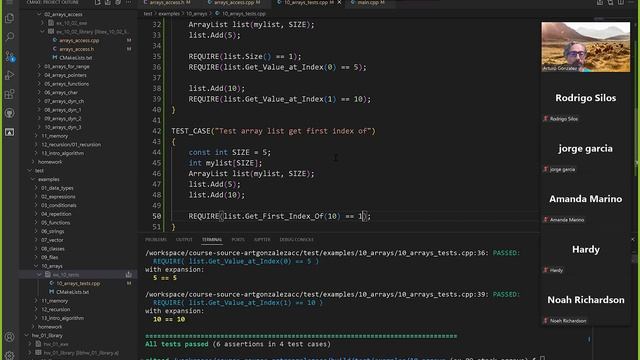The width and height of the screenshot is (640, 360).
Task: Place cursor in Get_First_Index_Of line
Action: coord(280,216)
